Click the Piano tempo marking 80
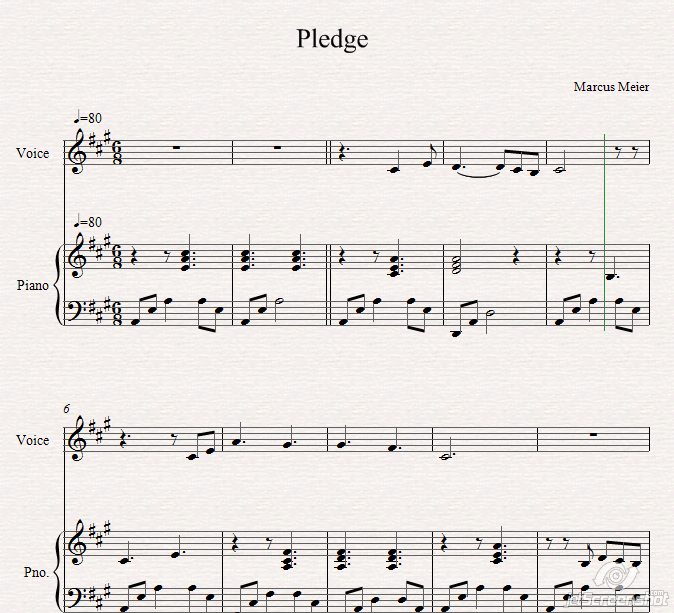Screen dimensions: 674x613 pos(87,222)
